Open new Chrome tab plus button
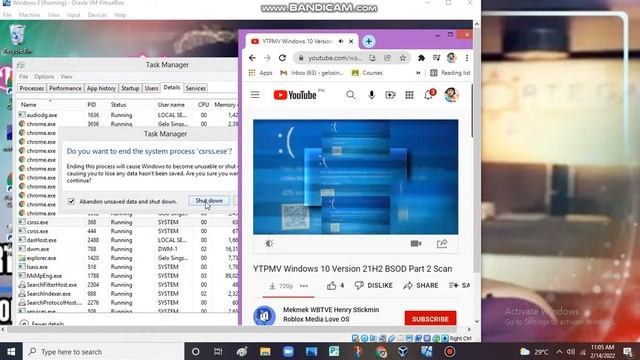Screen dimensions: 640x360 [x=369, y=41]
